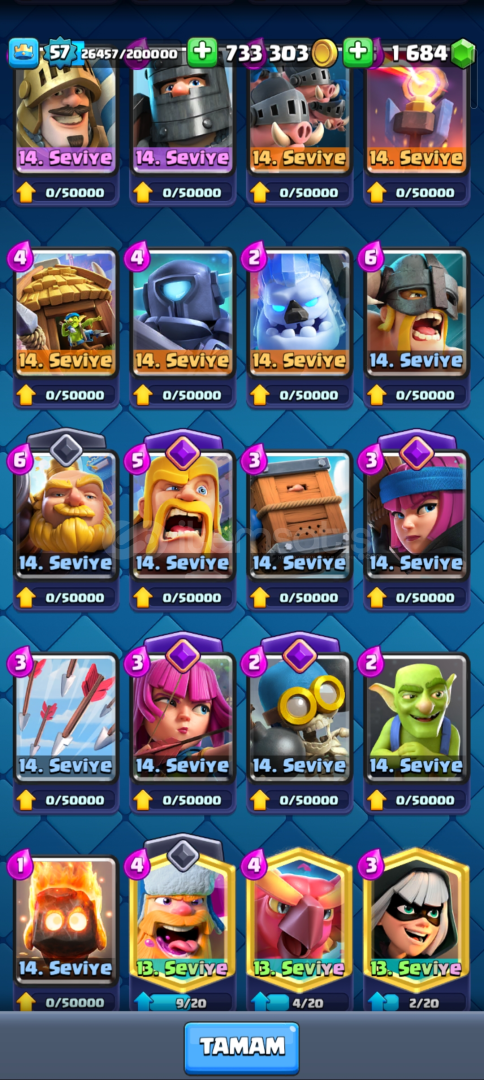This screenshot has width=484, height=1080.
Task: Click the blue crown trophy icon
Action: pyautogui.click(x=24, y=54)
